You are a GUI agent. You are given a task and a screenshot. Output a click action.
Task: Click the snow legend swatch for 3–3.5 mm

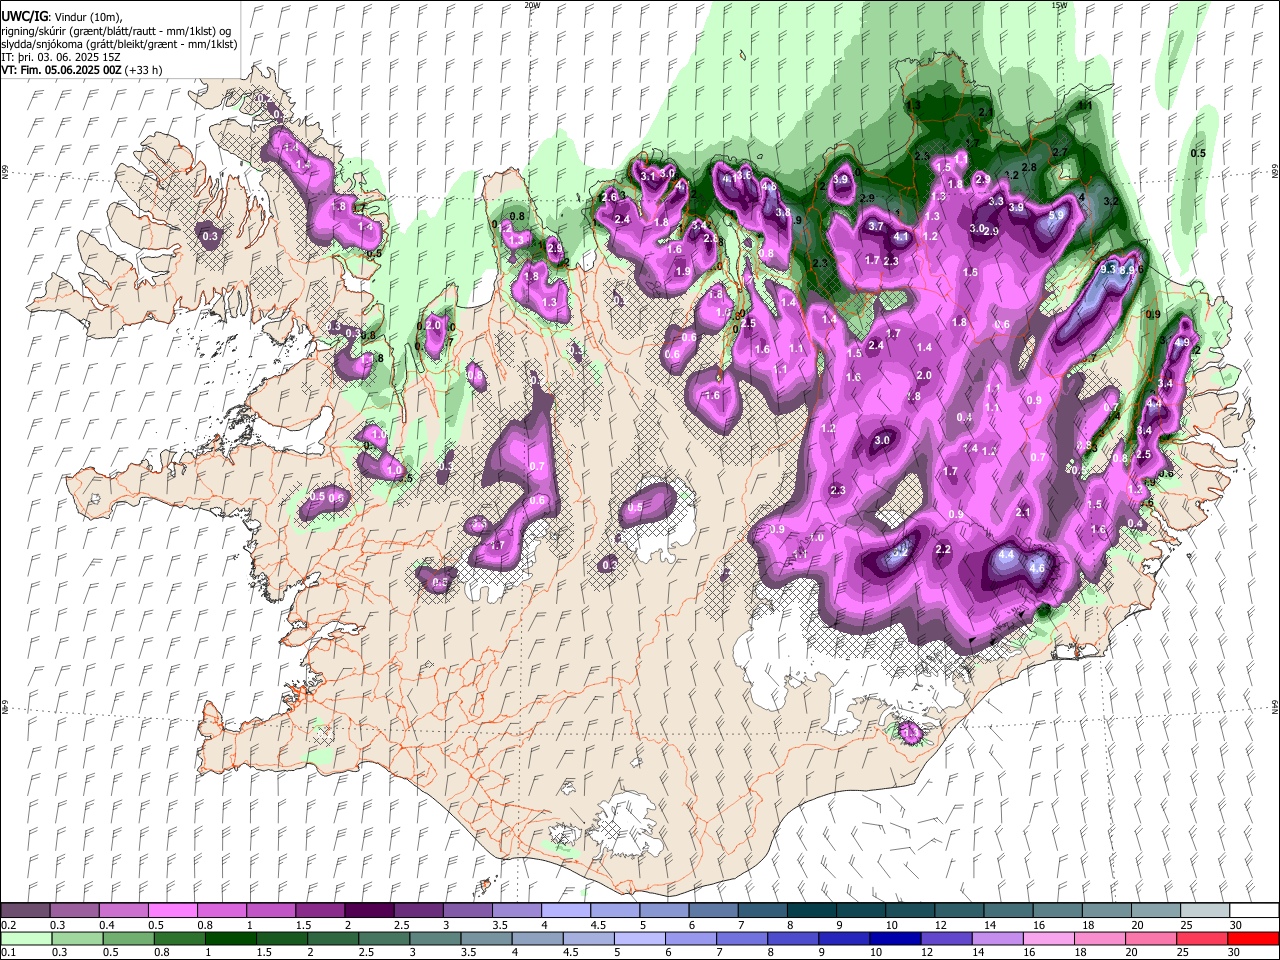coord(467,910)
